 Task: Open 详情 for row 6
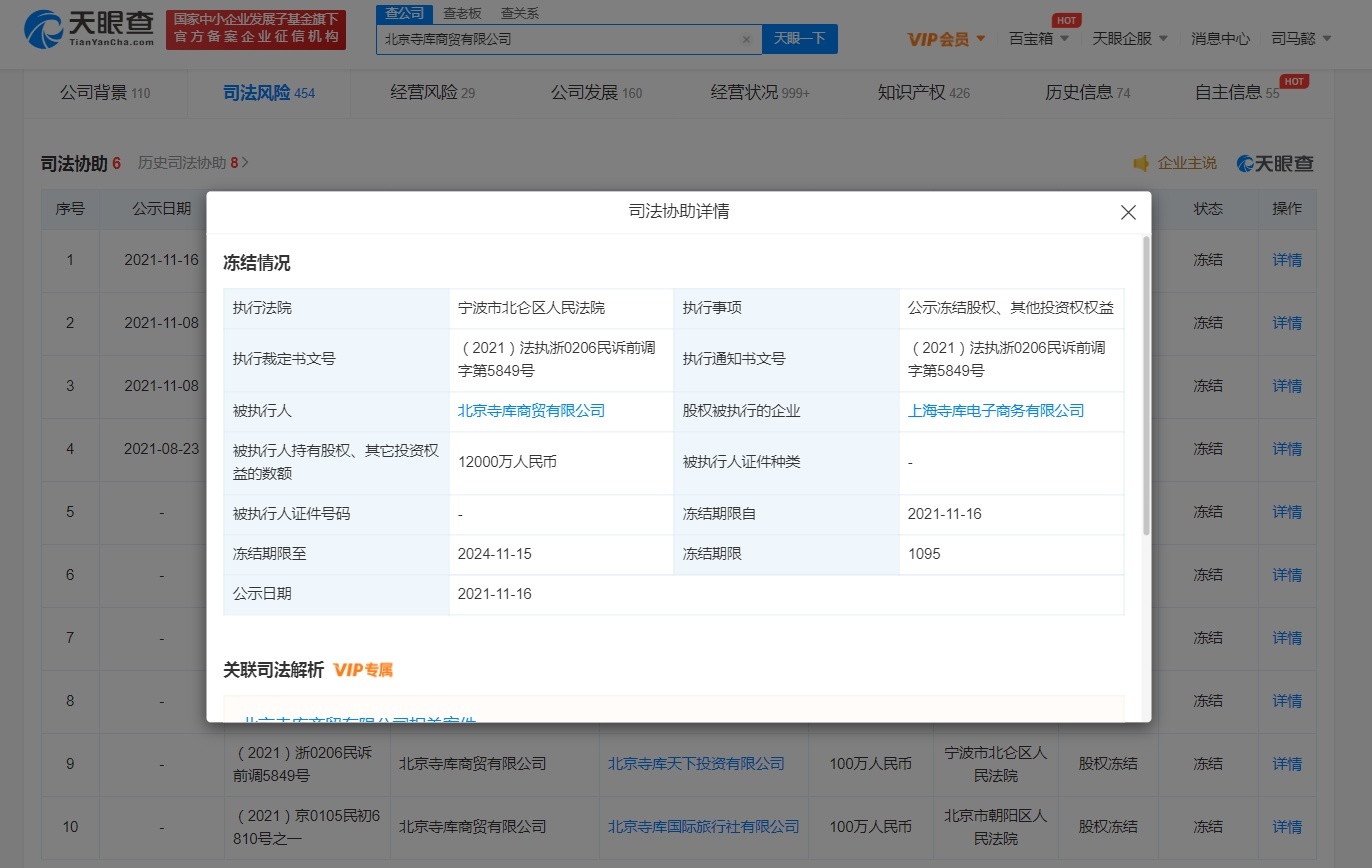[1287, 575]
